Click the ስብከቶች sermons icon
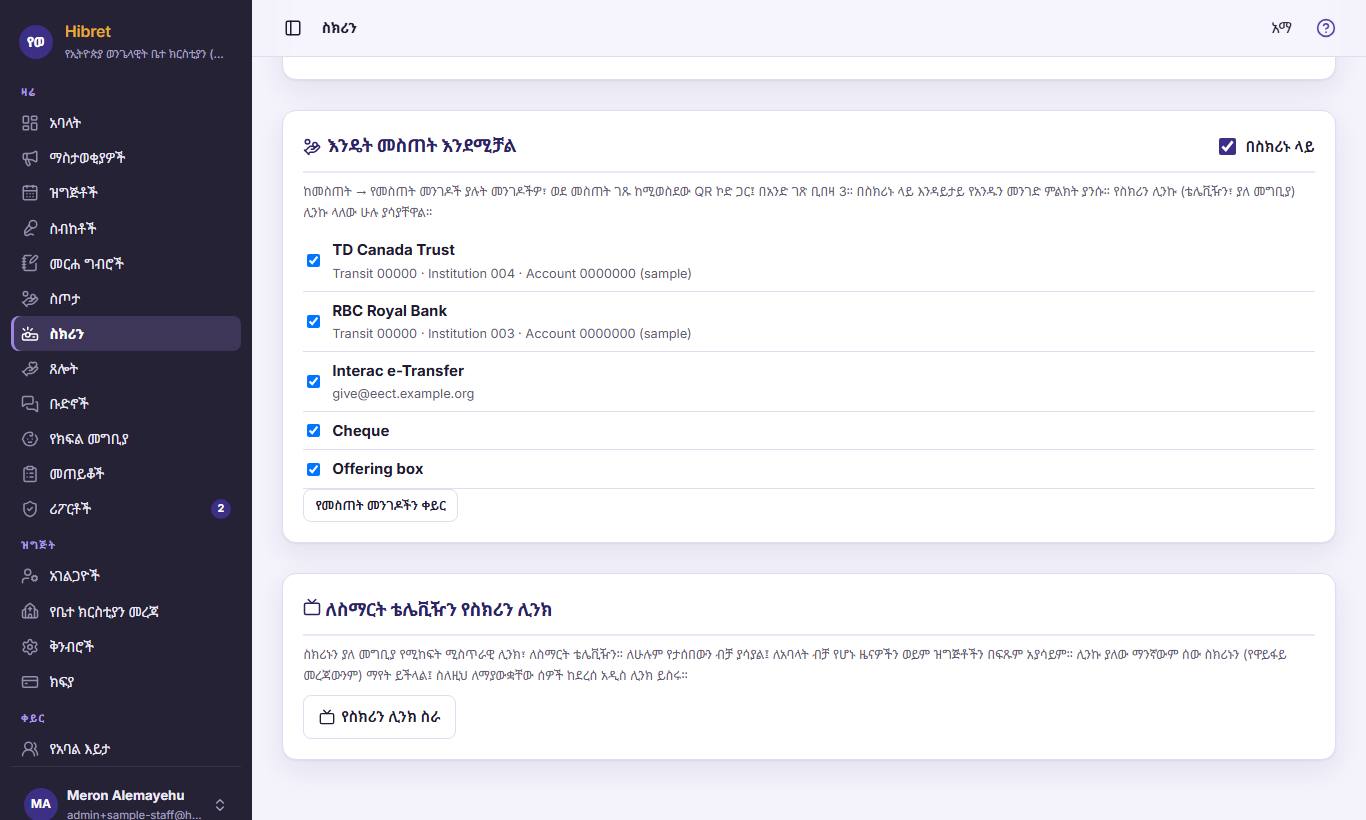The height and width of the screenshot is (820, 1366). (x=30, y=228)
